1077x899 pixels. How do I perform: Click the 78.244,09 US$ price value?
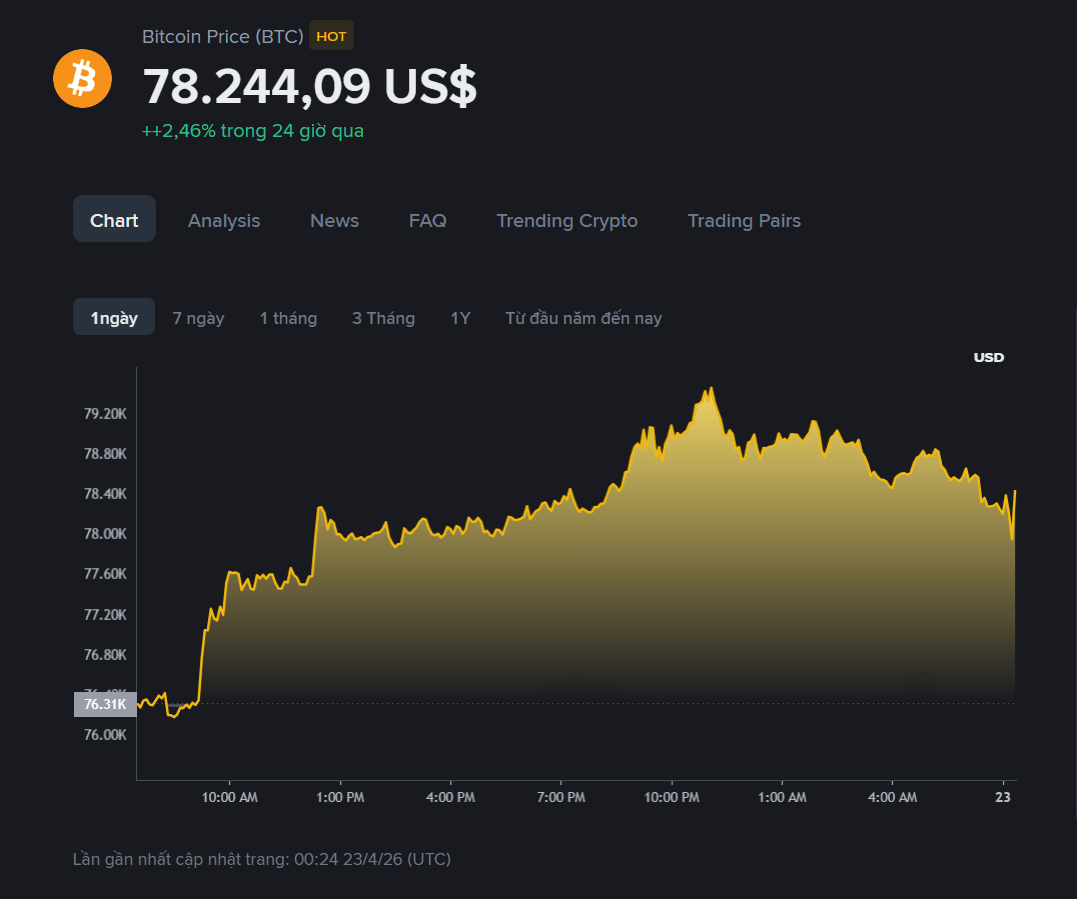[x=309, y=86]
